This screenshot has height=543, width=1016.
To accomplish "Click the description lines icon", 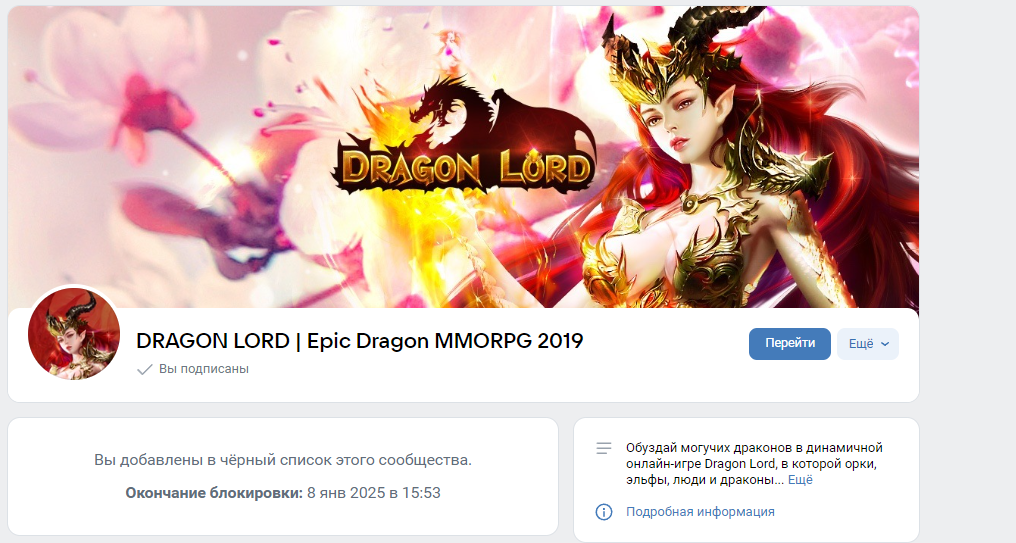I will click(604, 448).
